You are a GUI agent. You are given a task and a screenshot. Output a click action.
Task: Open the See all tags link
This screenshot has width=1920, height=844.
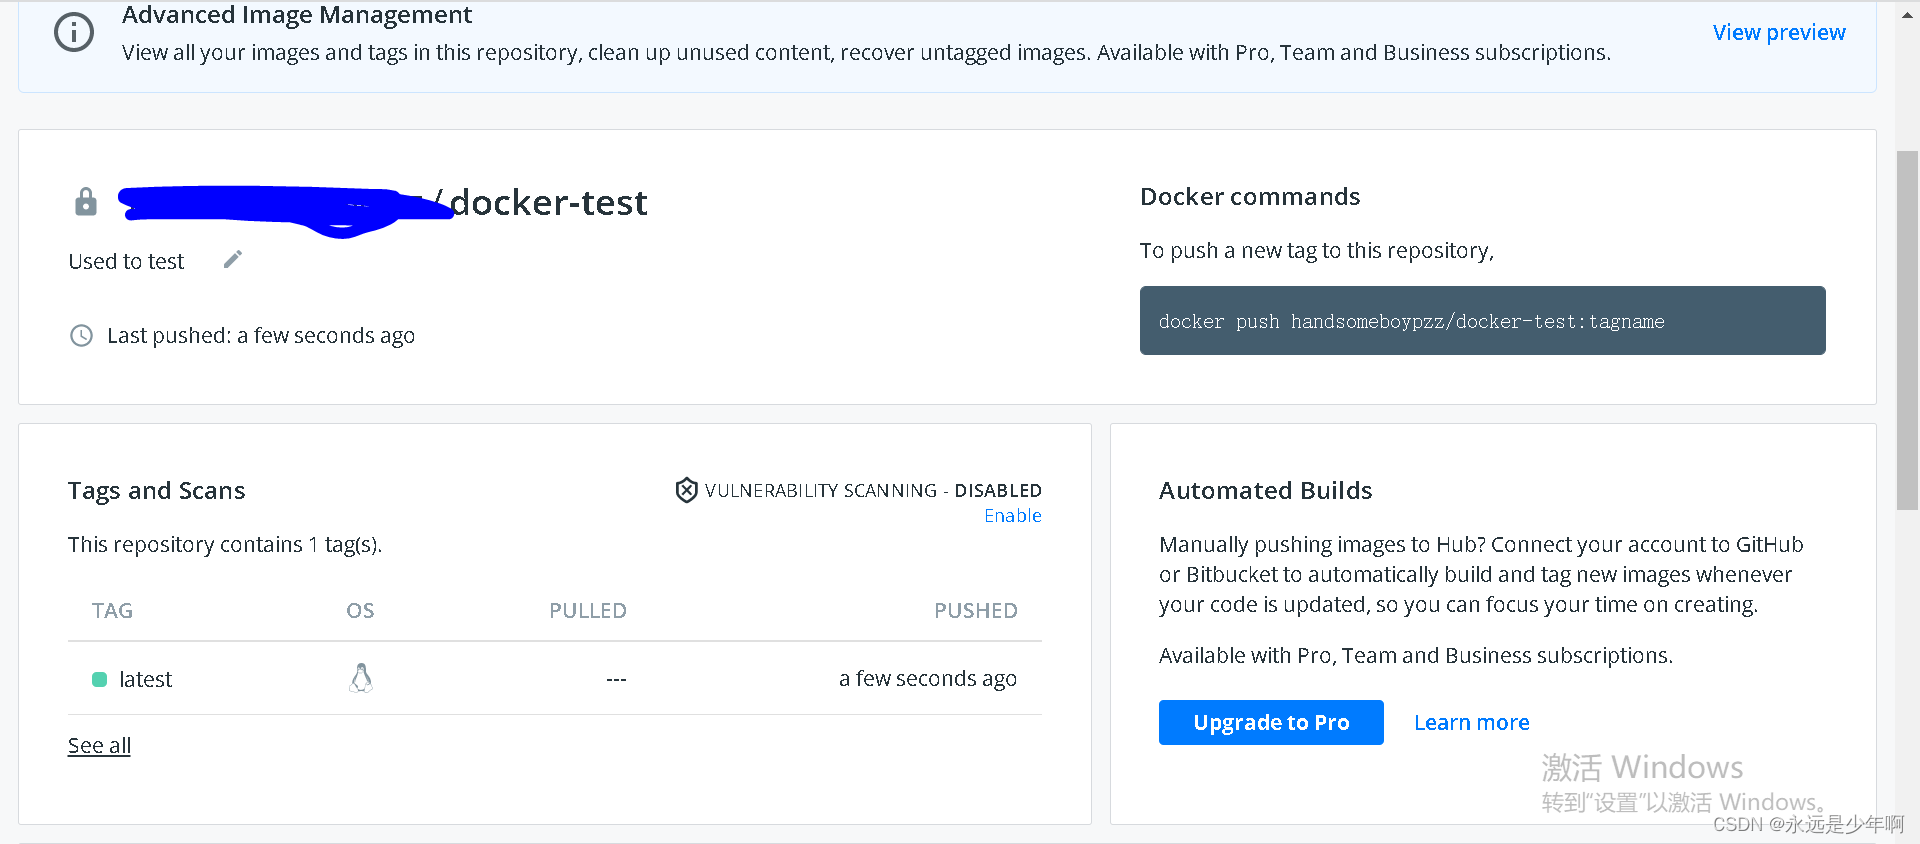click(99, 746)
